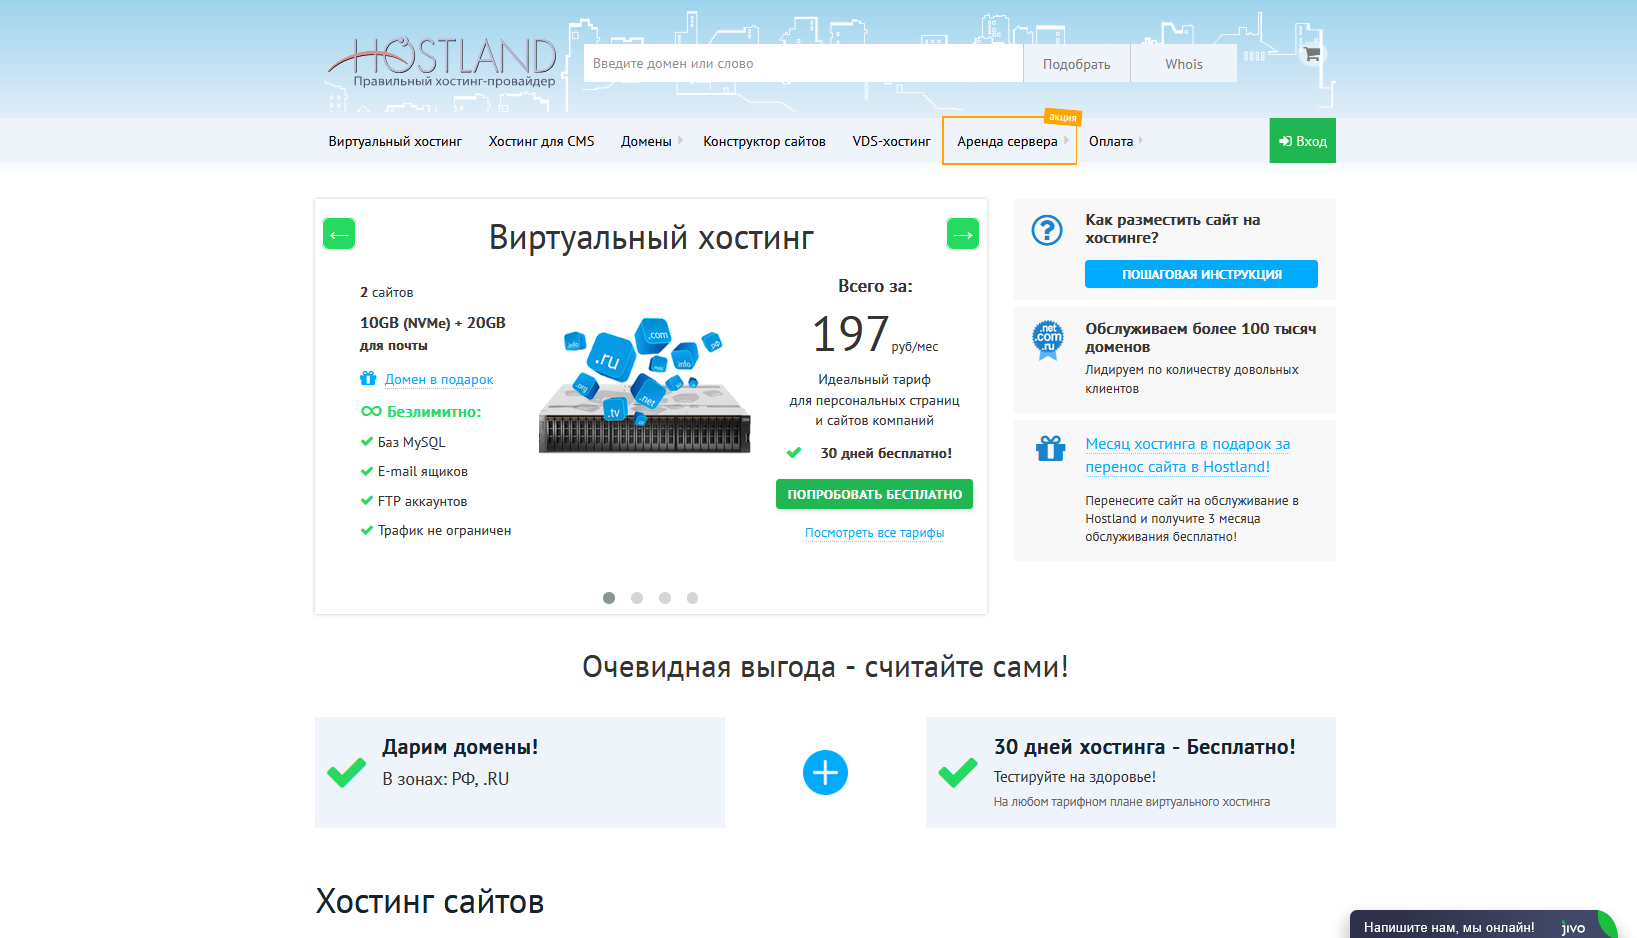Click the green Вход login button
The height and width of the screenshot is (938, 1637).
click(1302, 141)
